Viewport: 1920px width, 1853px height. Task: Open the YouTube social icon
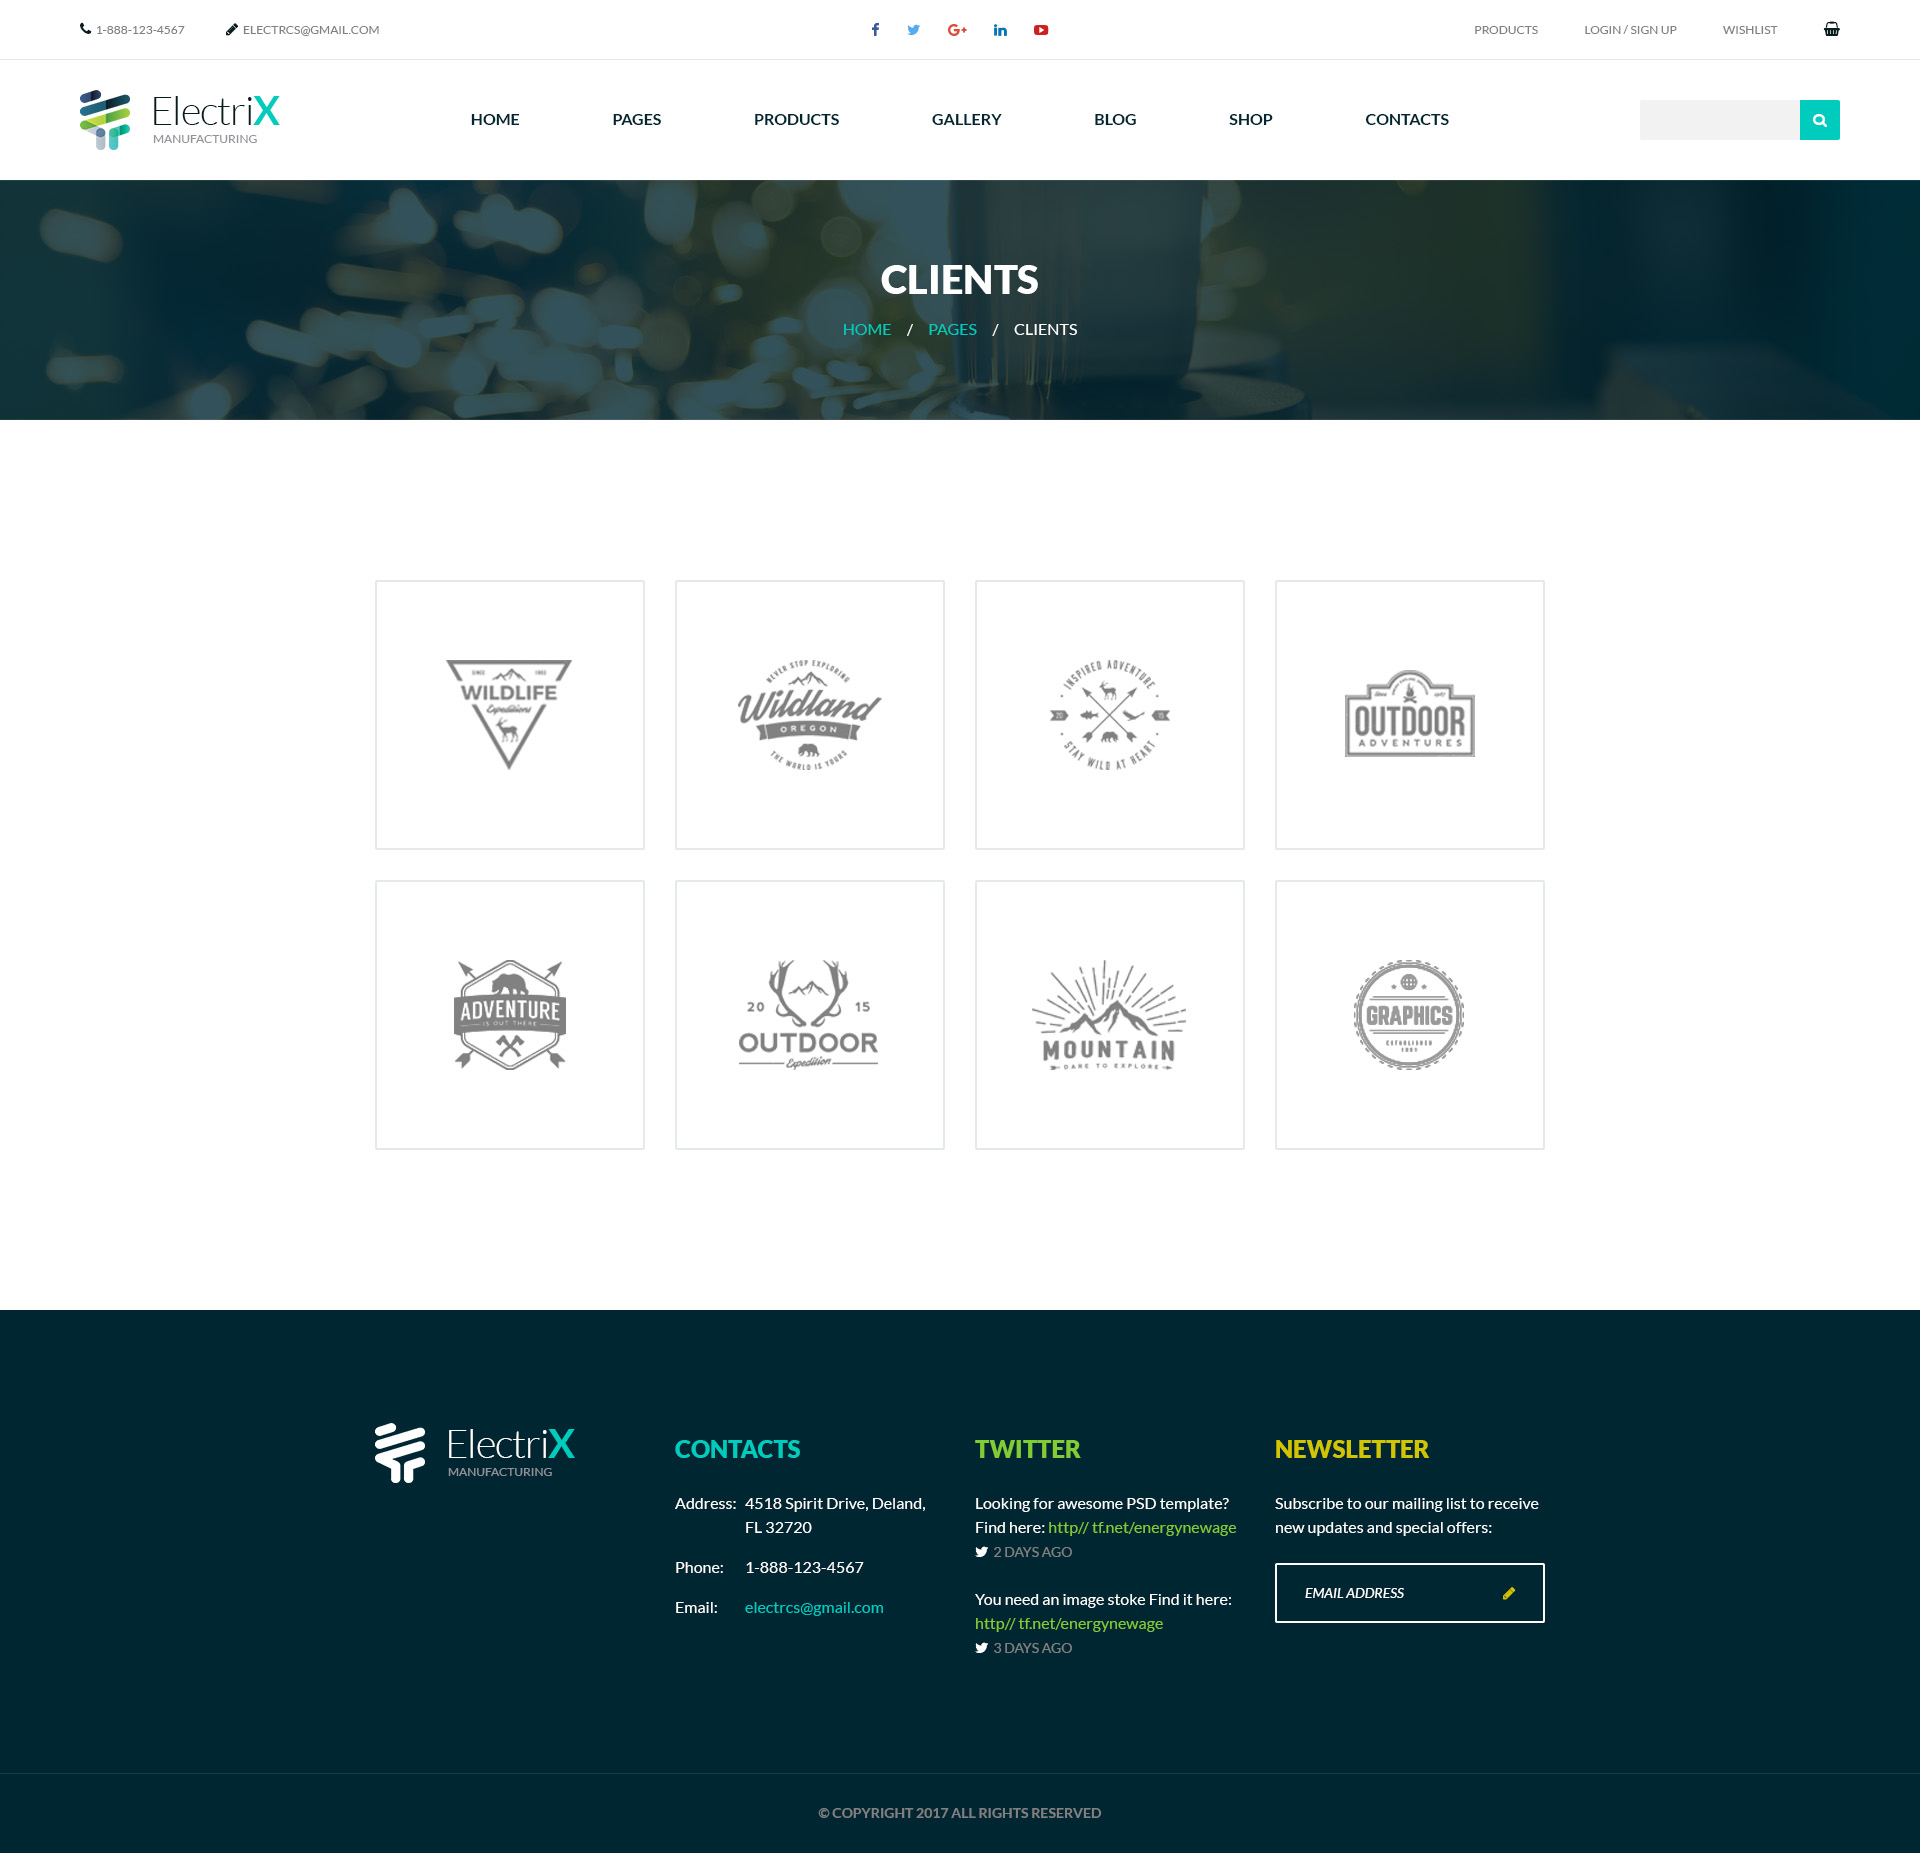(1041, 30)
